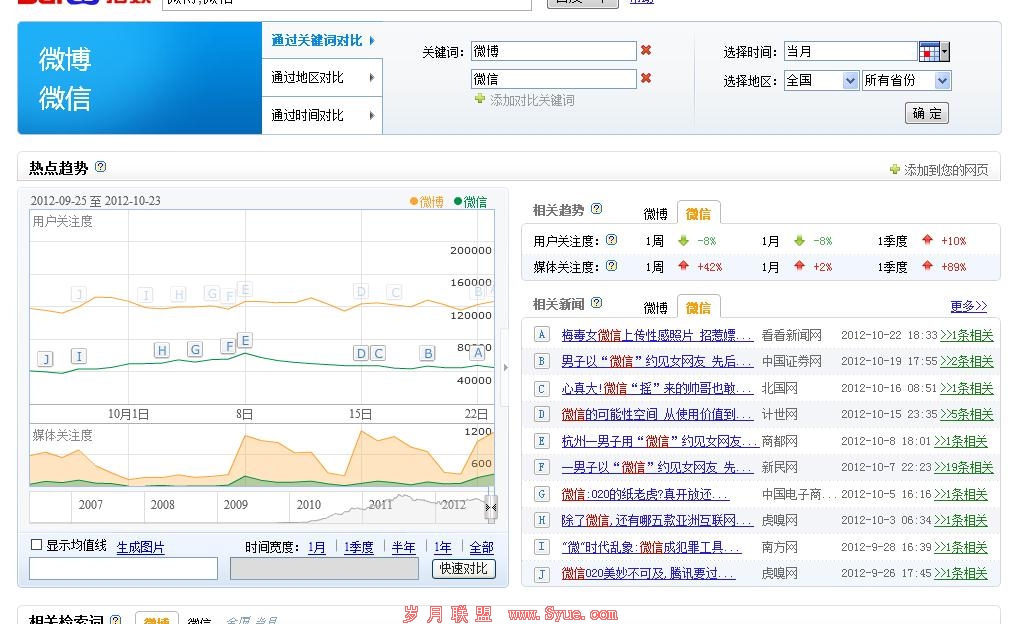Screen dimensions: 1018x624
Task: Click the >>2条相关 link in the 中国证券网 row
Action: (x=967, y=361)
